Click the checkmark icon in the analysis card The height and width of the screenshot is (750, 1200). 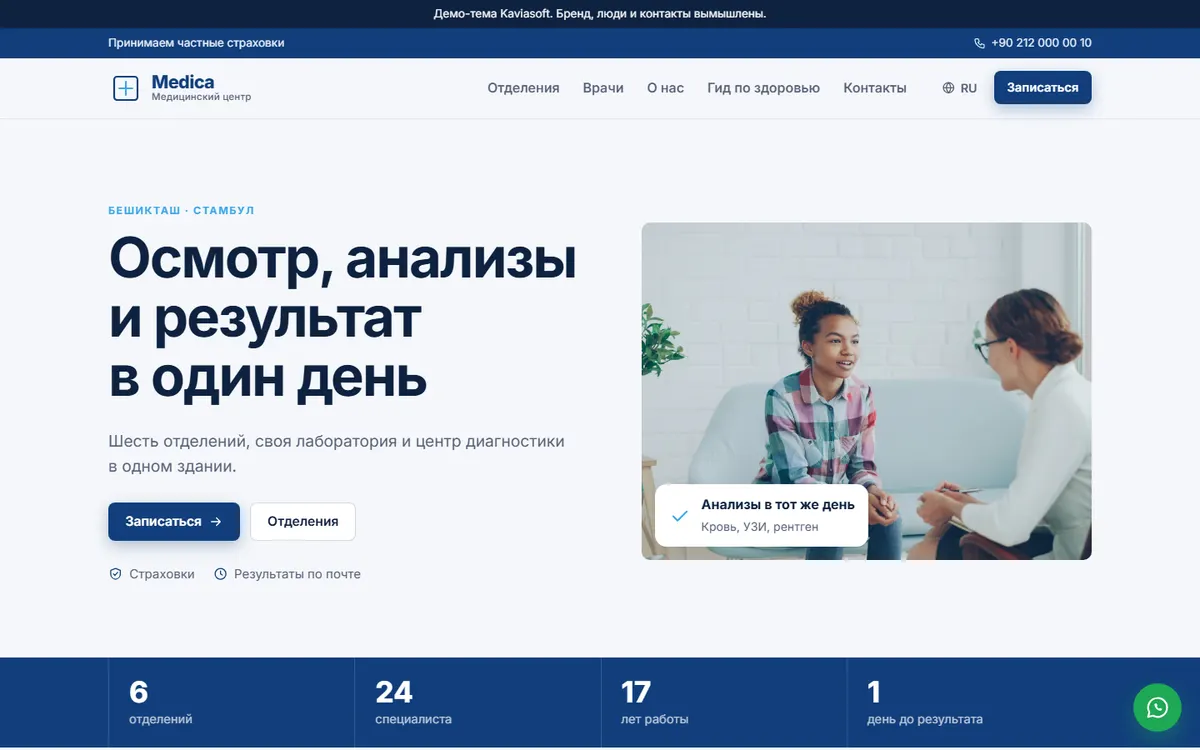pyautogui.click(x=680, y=516)
